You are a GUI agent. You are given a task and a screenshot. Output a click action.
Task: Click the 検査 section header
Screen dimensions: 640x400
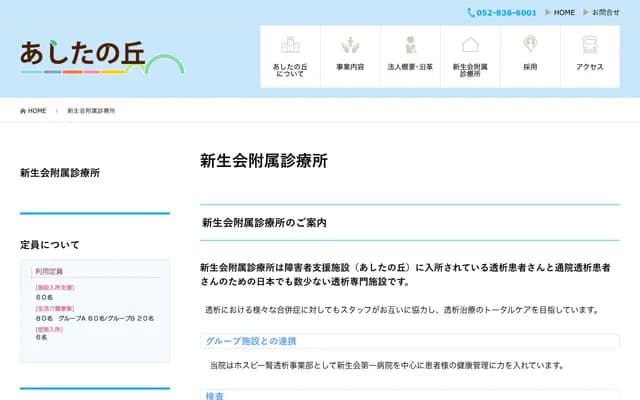click(x=215, y=396)
